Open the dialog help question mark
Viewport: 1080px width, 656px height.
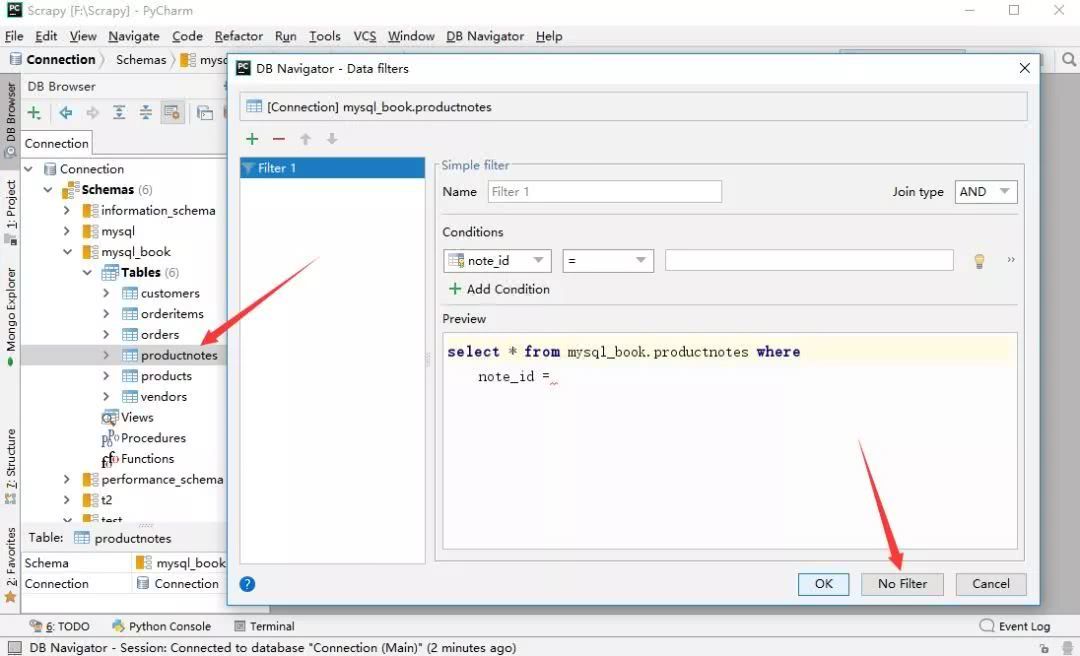pos(247,584)
